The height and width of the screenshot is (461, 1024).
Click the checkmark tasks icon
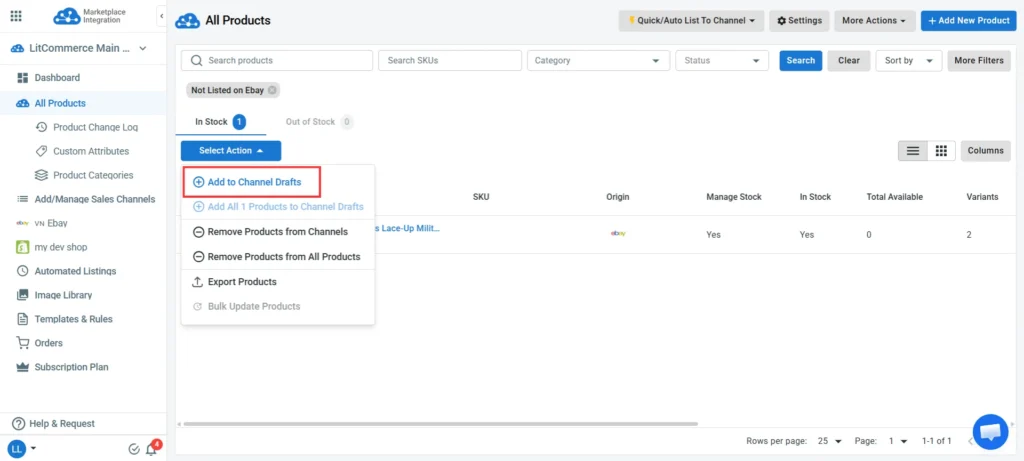(x=134, y=449)
